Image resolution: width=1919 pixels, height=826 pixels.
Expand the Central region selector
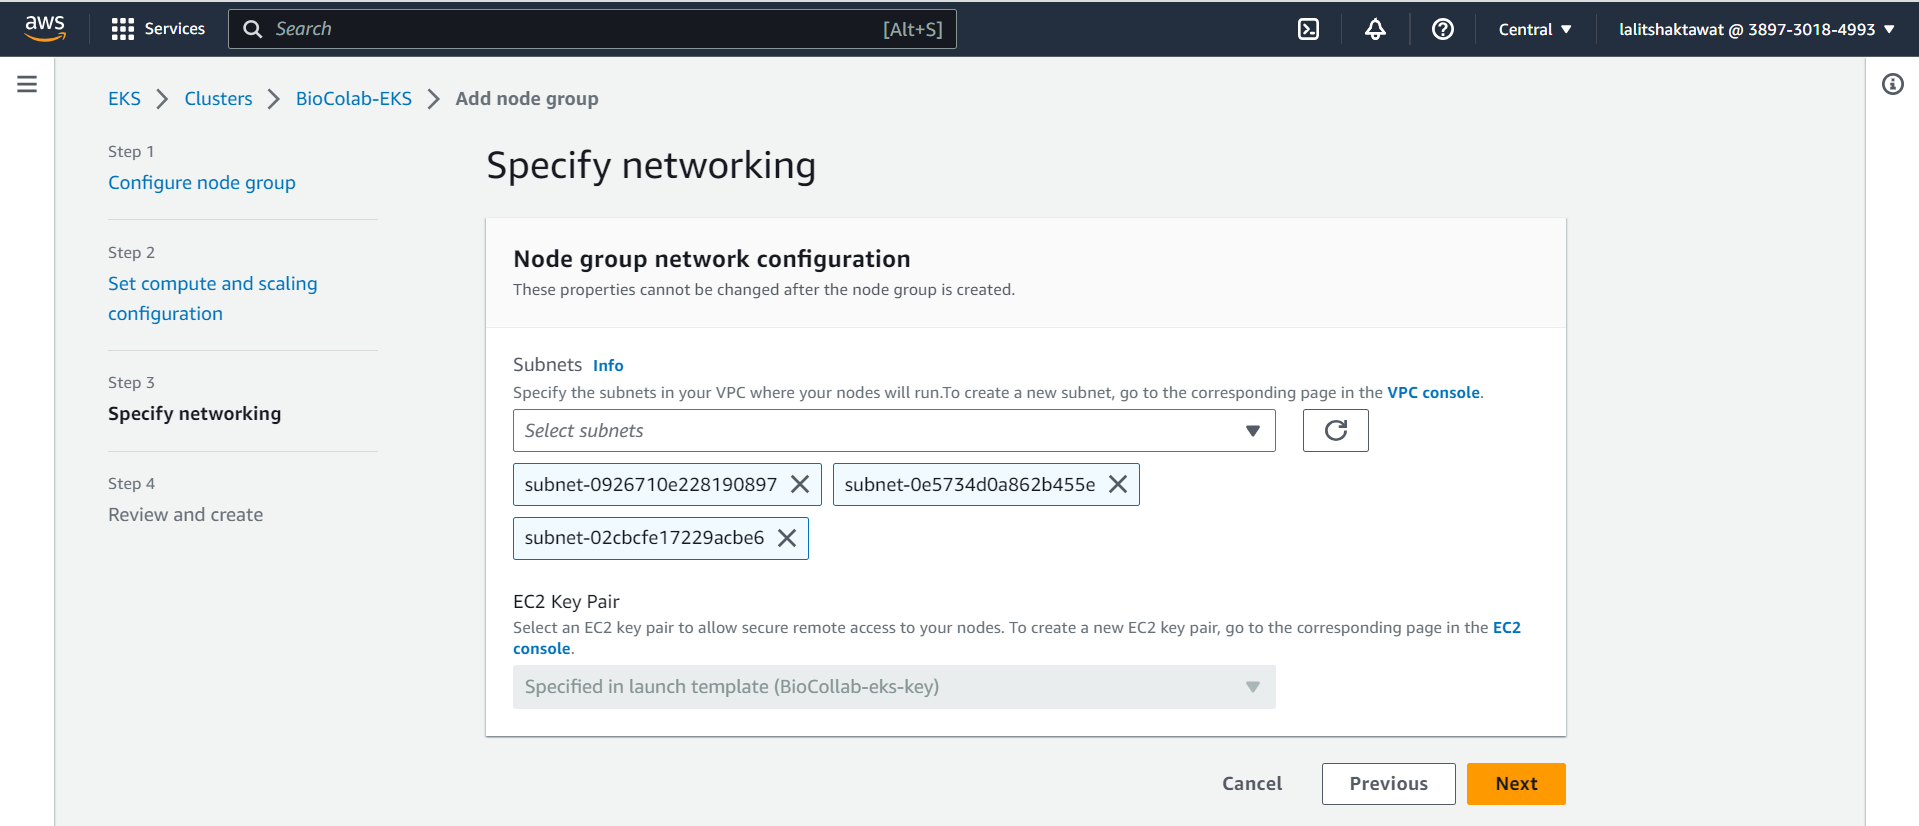coord(1535,29)
